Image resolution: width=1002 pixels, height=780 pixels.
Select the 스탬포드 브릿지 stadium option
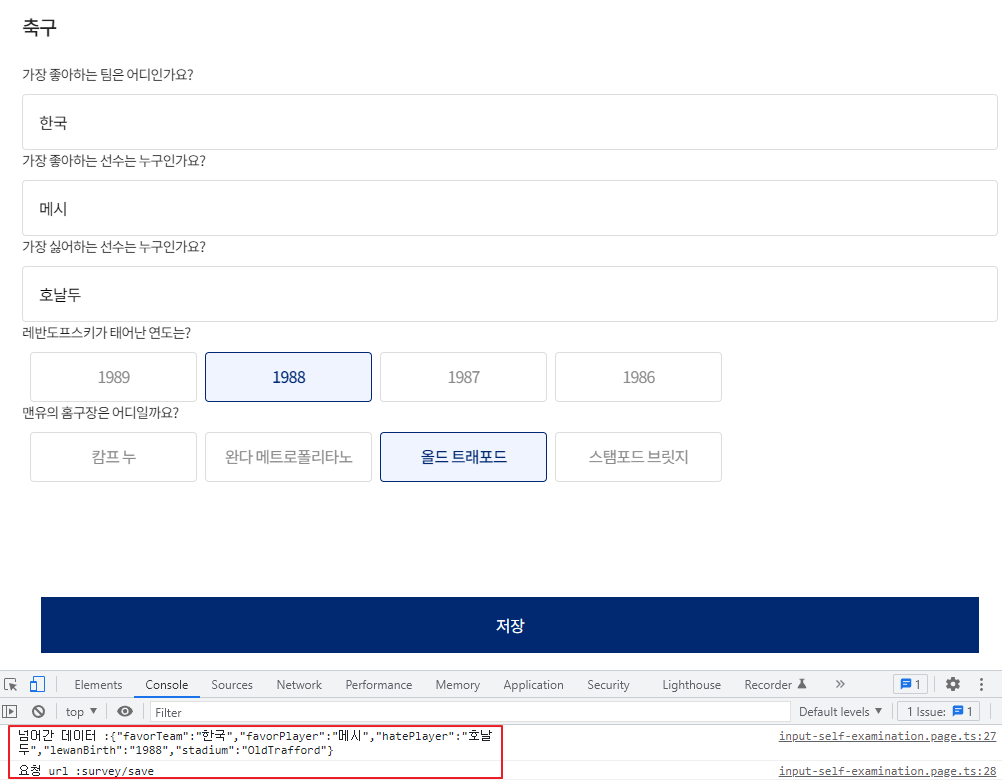(x=638, y=457)
